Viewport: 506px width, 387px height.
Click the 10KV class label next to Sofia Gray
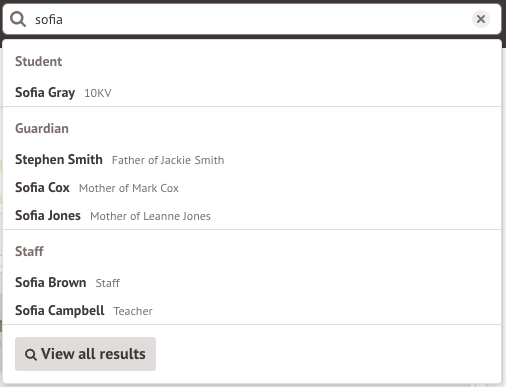[x=98, y=93]
